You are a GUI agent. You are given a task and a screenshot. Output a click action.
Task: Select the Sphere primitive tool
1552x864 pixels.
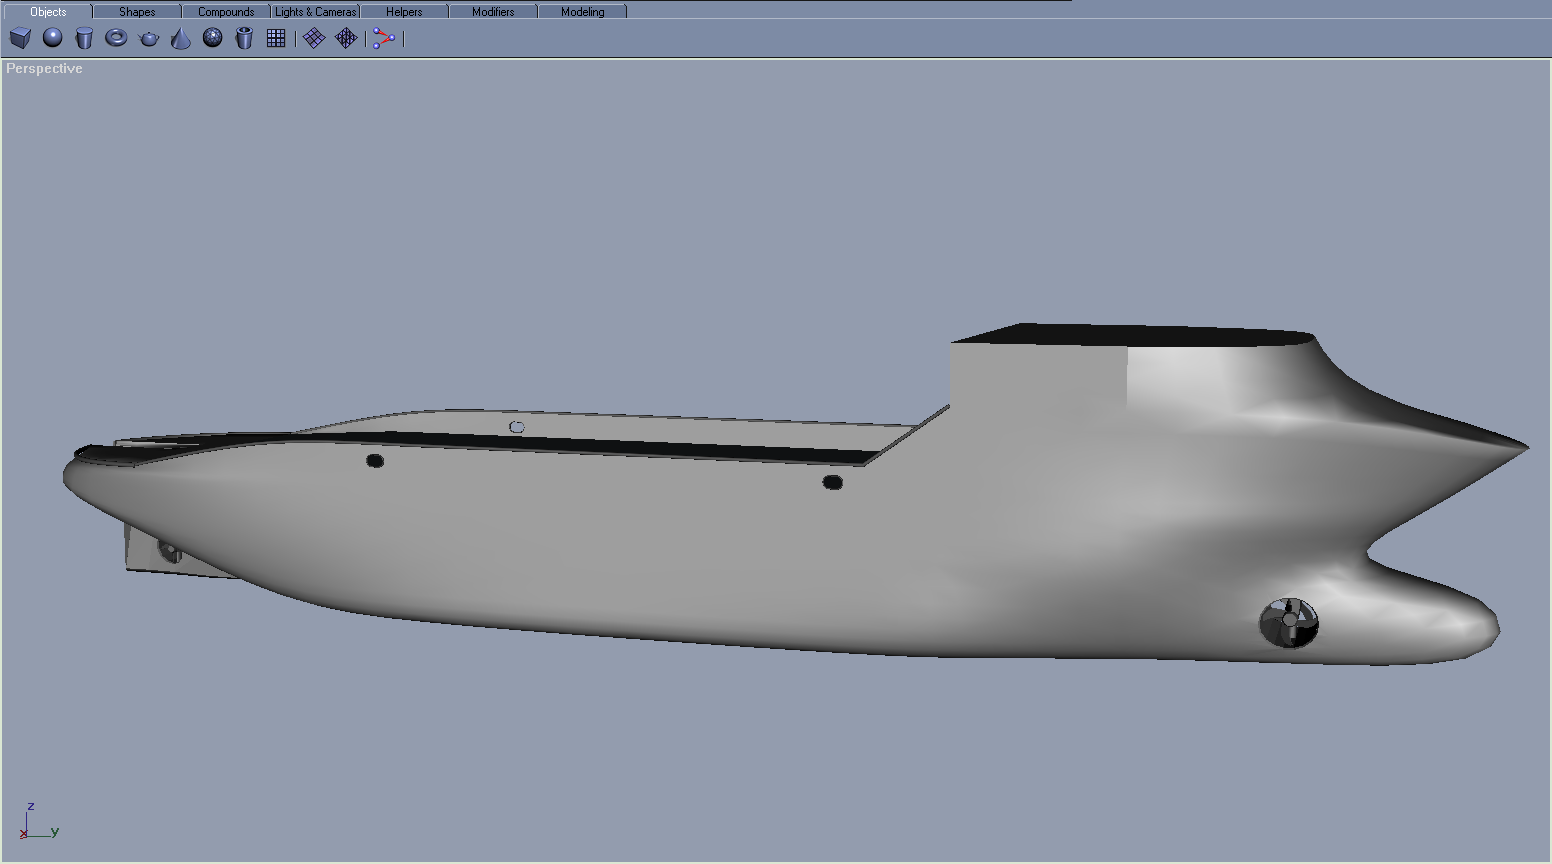coord(52,38)
